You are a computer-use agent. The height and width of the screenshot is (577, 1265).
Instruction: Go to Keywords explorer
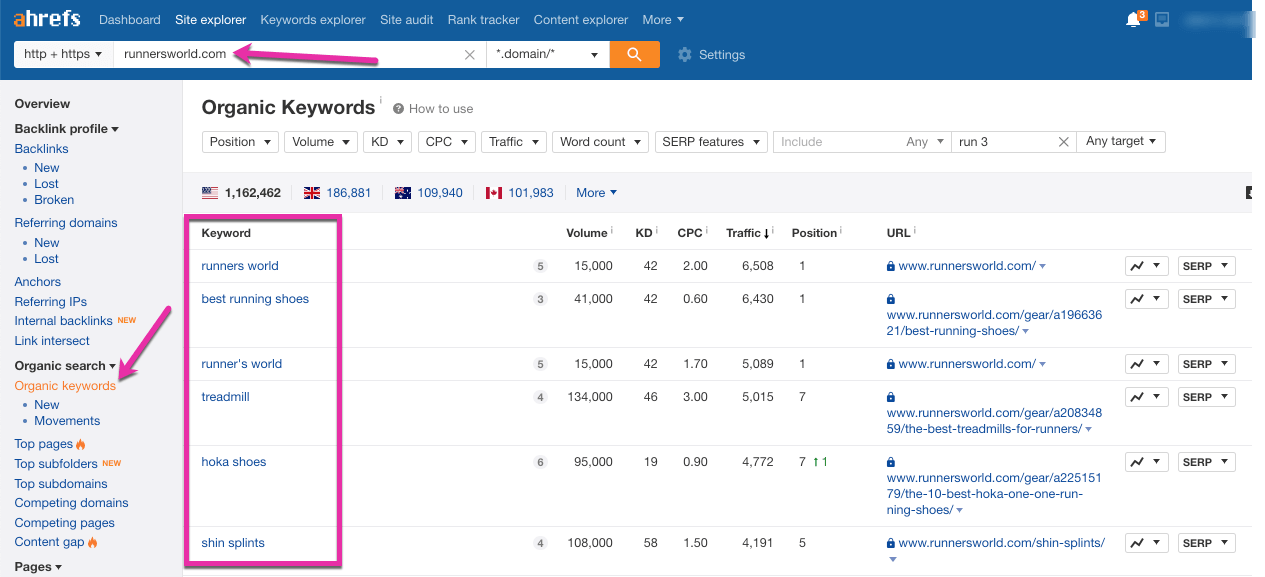[313, 20]
